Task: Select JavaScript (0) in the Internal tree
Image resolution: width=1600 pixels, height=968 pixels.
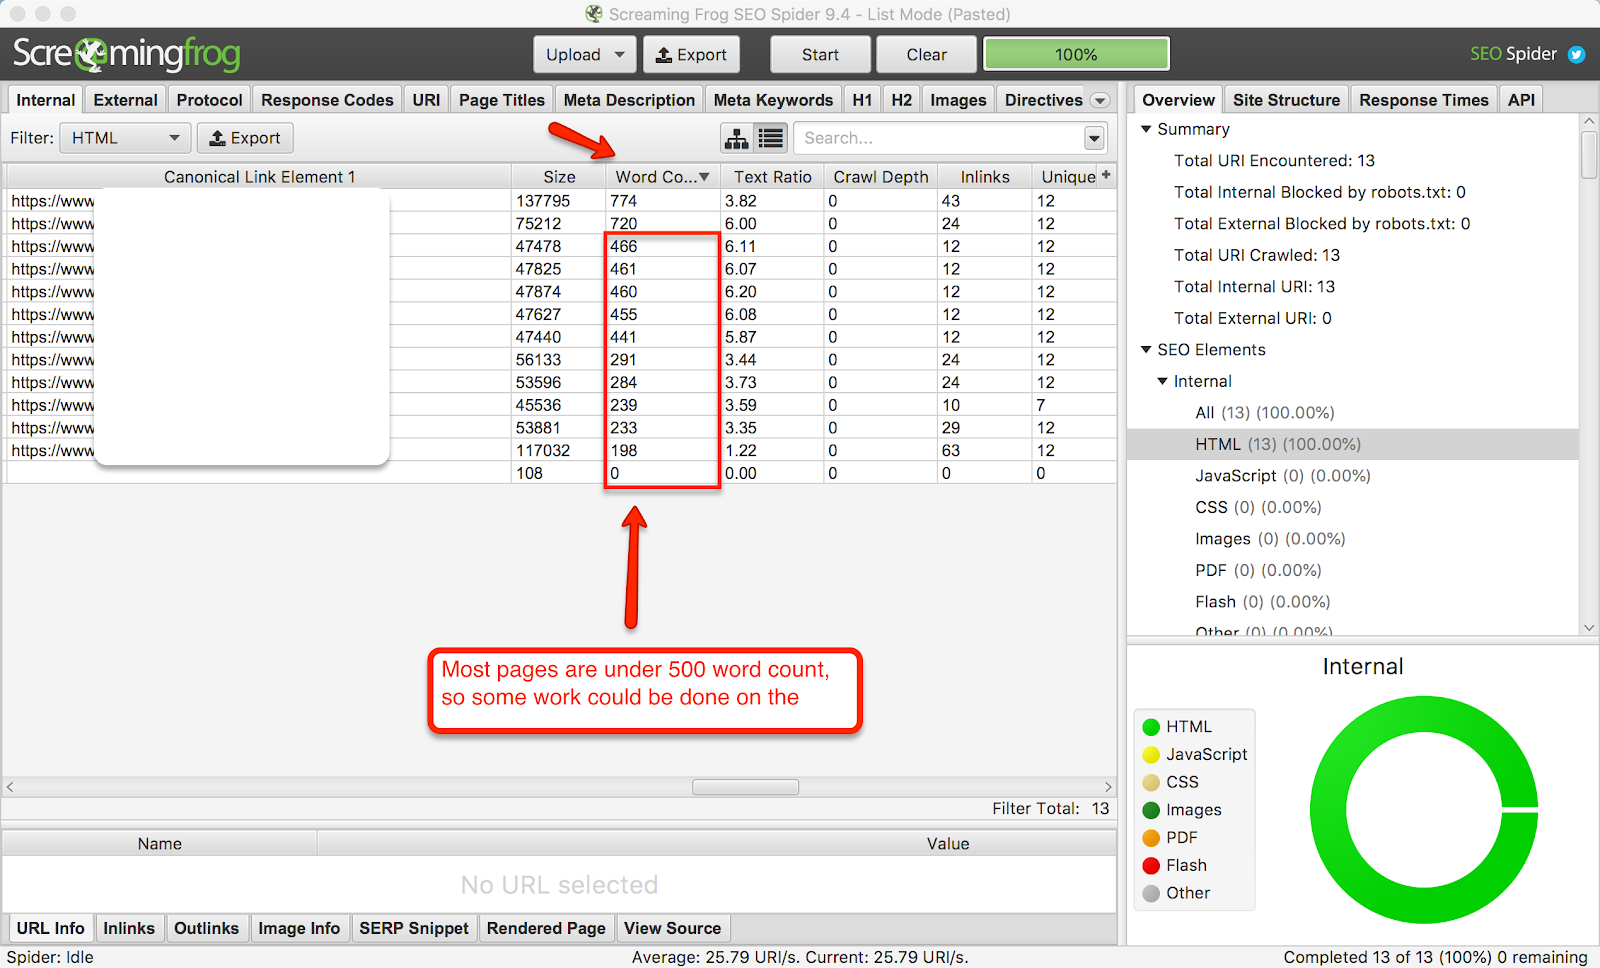Action: [x=1282, y=476]
